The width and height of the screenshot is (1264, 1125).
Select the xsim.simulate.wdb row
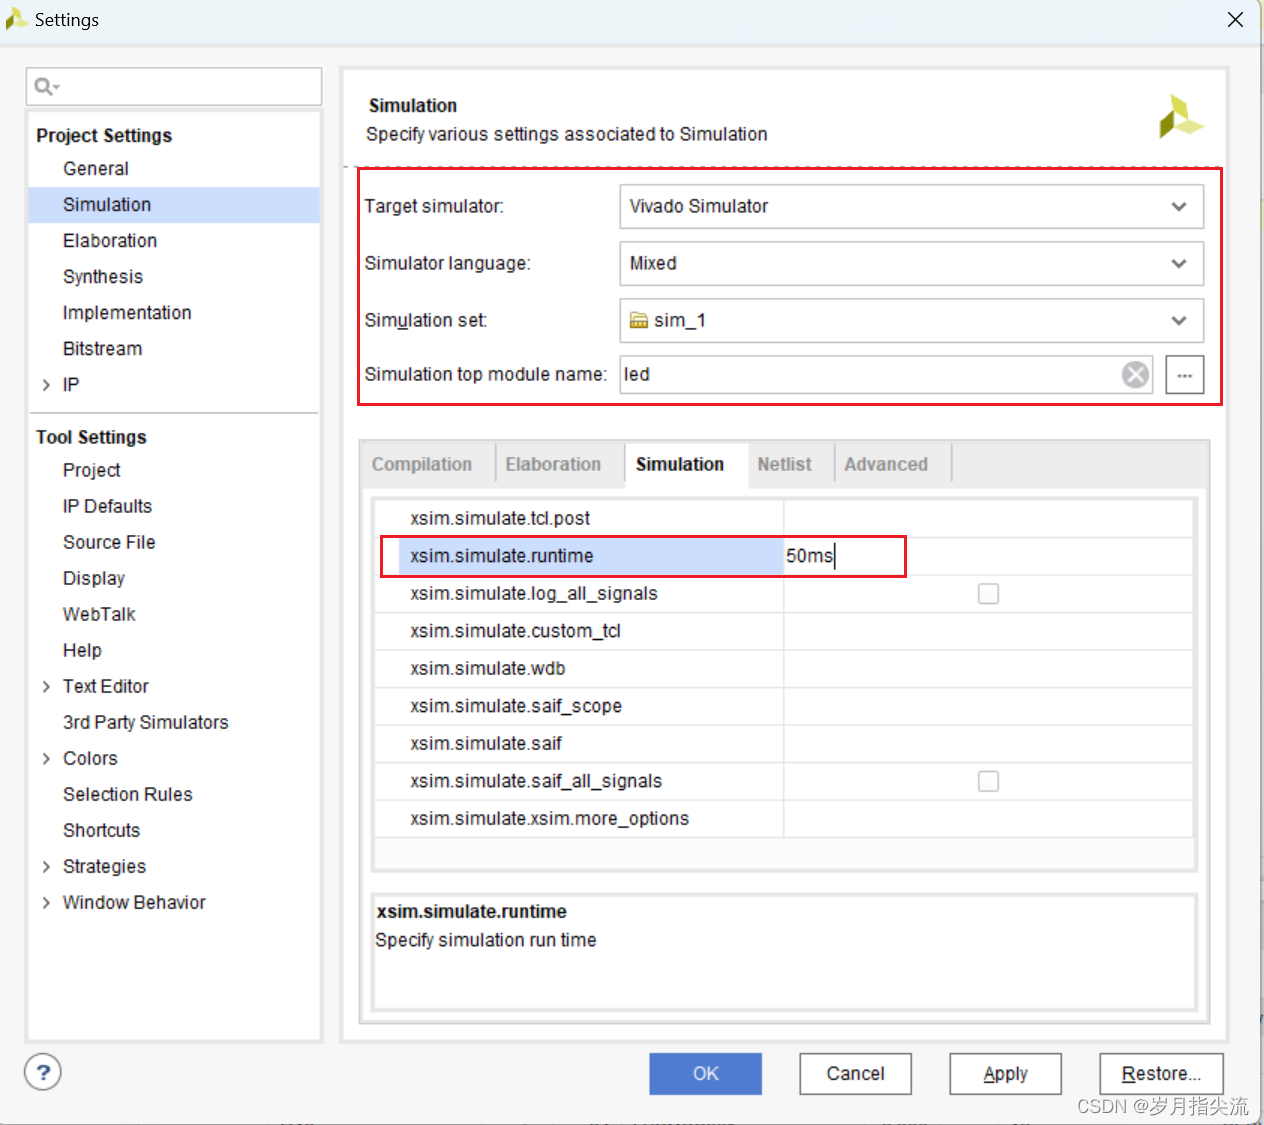[784, 669]
